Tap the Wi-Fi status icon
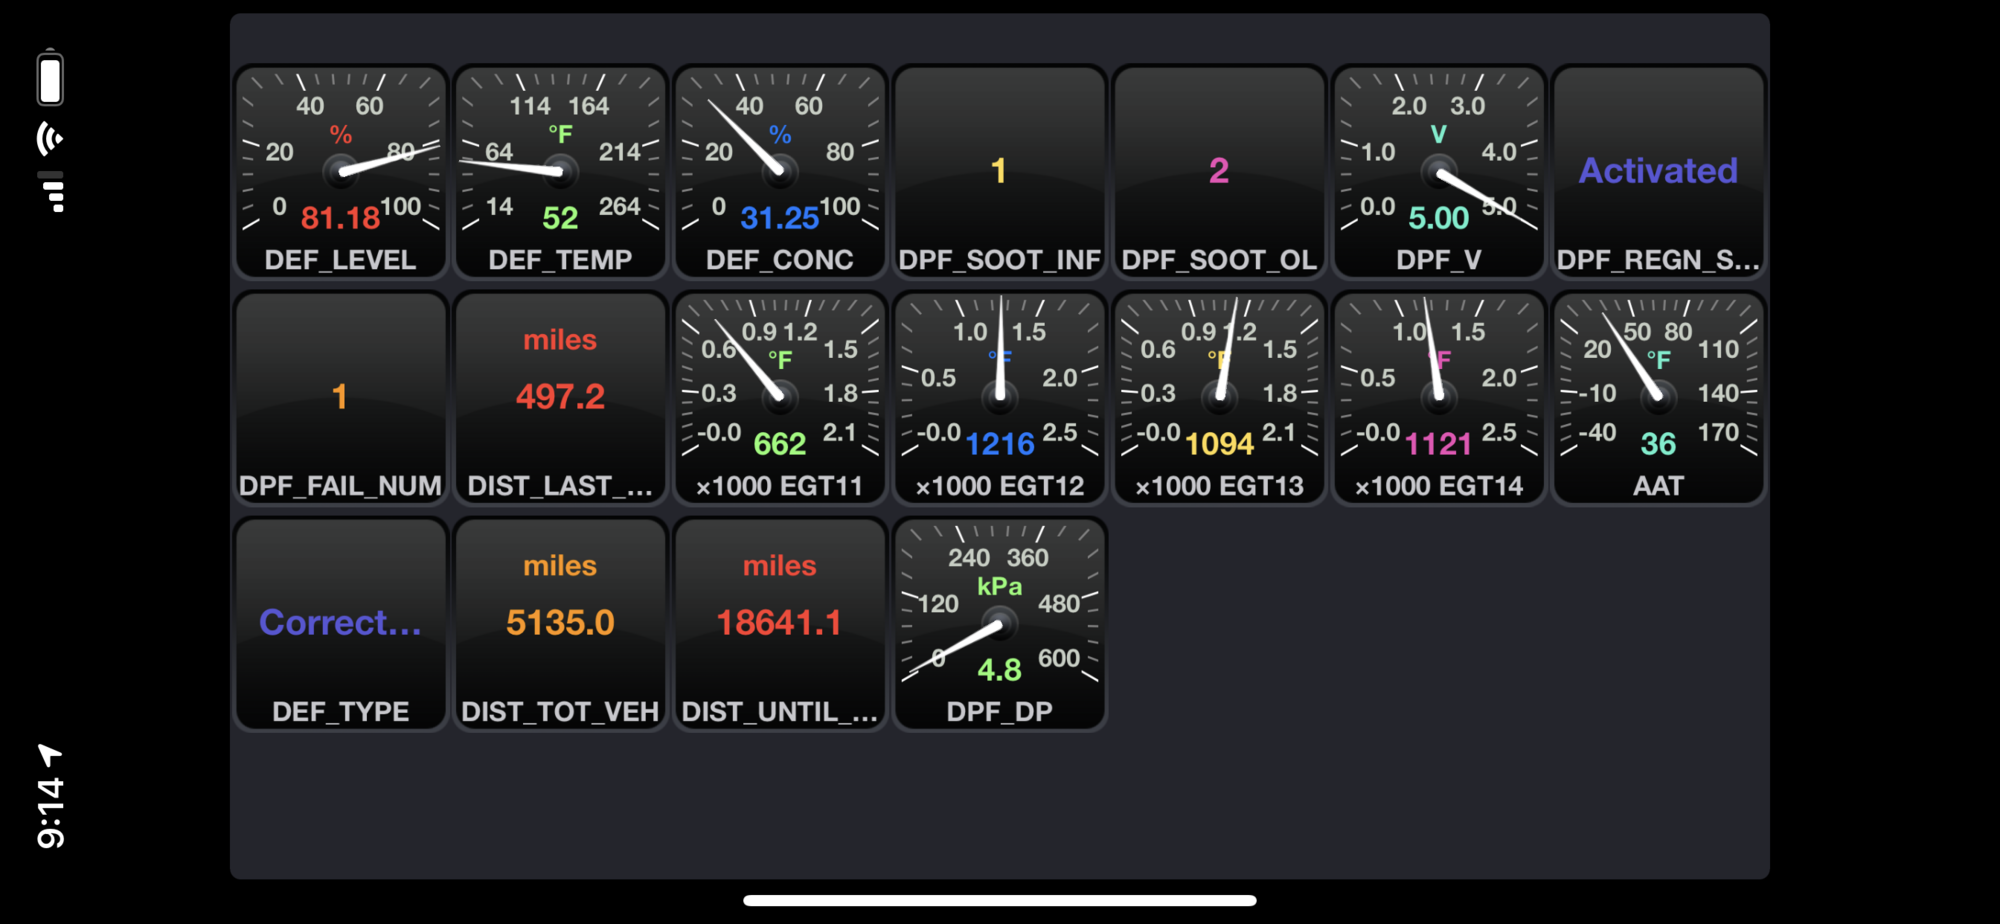Screen dimensions: 2000x924 coord(48,138)
